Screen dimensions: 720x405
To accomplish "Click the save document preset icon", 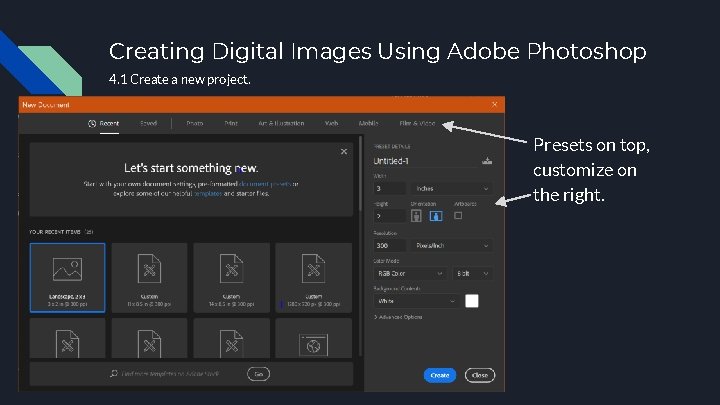I will (x=487, y=161).
